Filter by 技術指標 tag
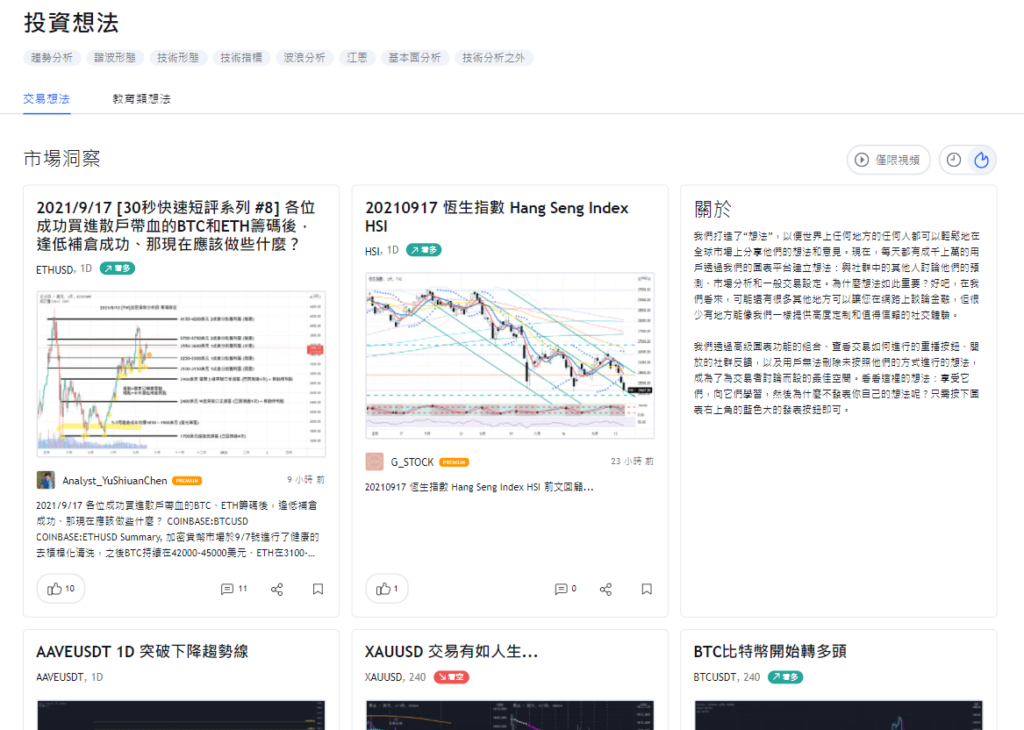 [241, 57]
